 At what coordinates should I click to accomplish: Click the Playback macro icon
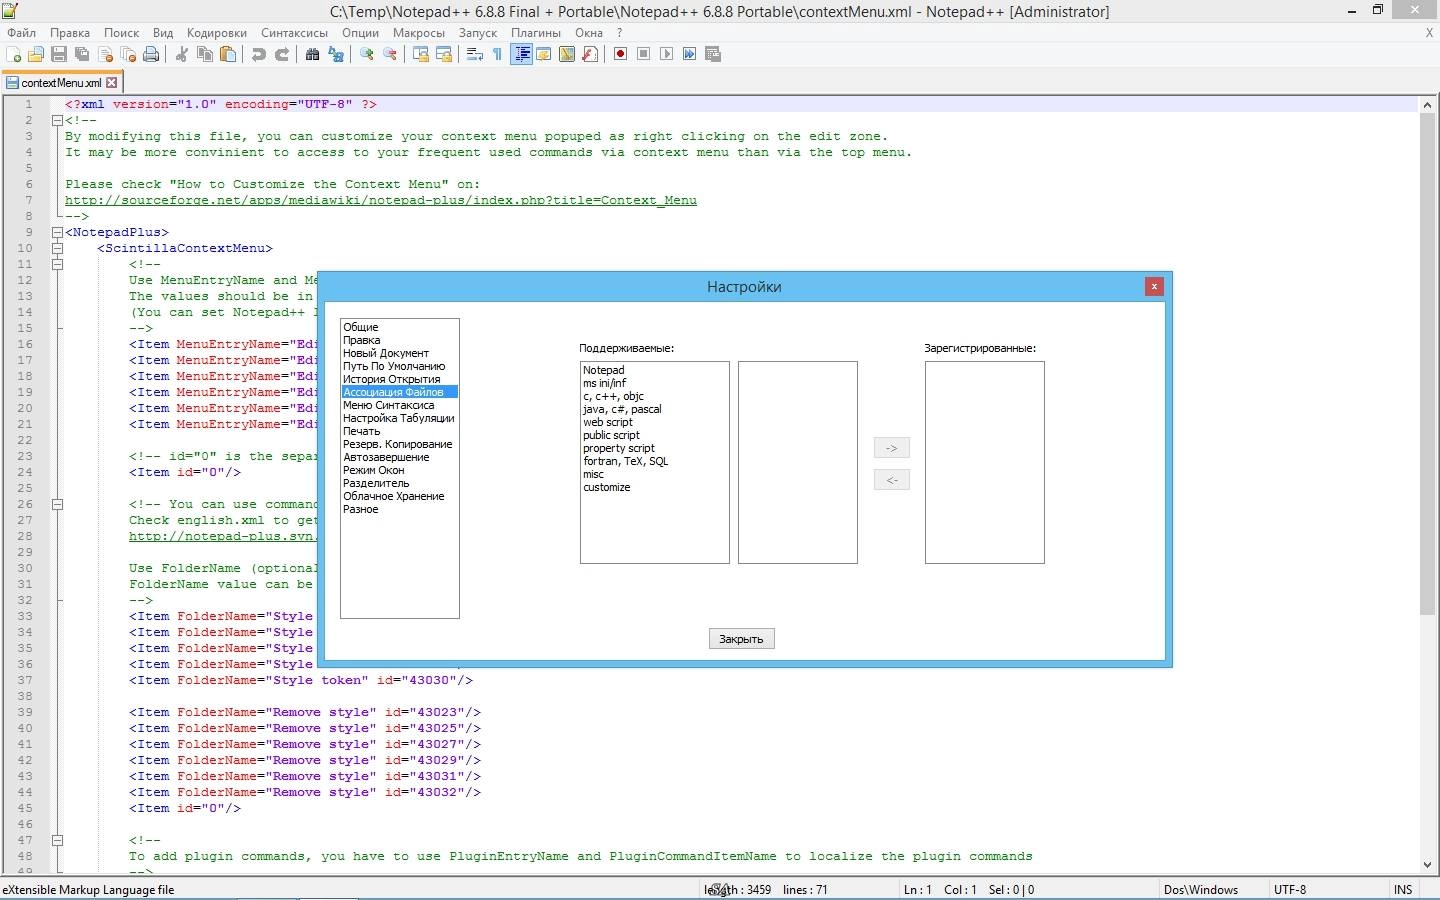(667, 54)
